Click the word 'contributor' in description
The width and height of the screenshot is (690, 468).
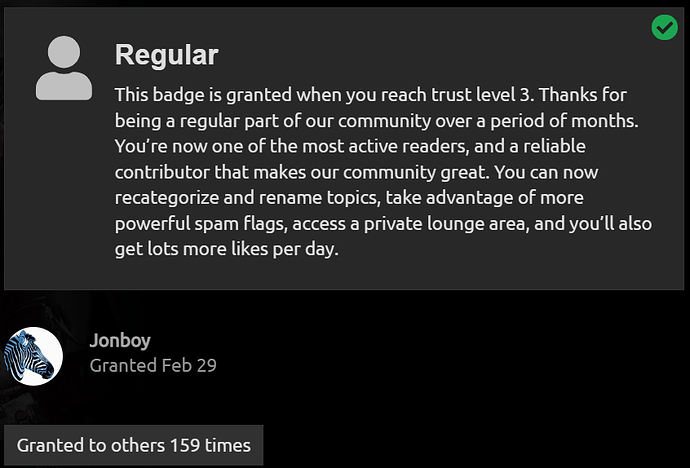click(164, 171)
